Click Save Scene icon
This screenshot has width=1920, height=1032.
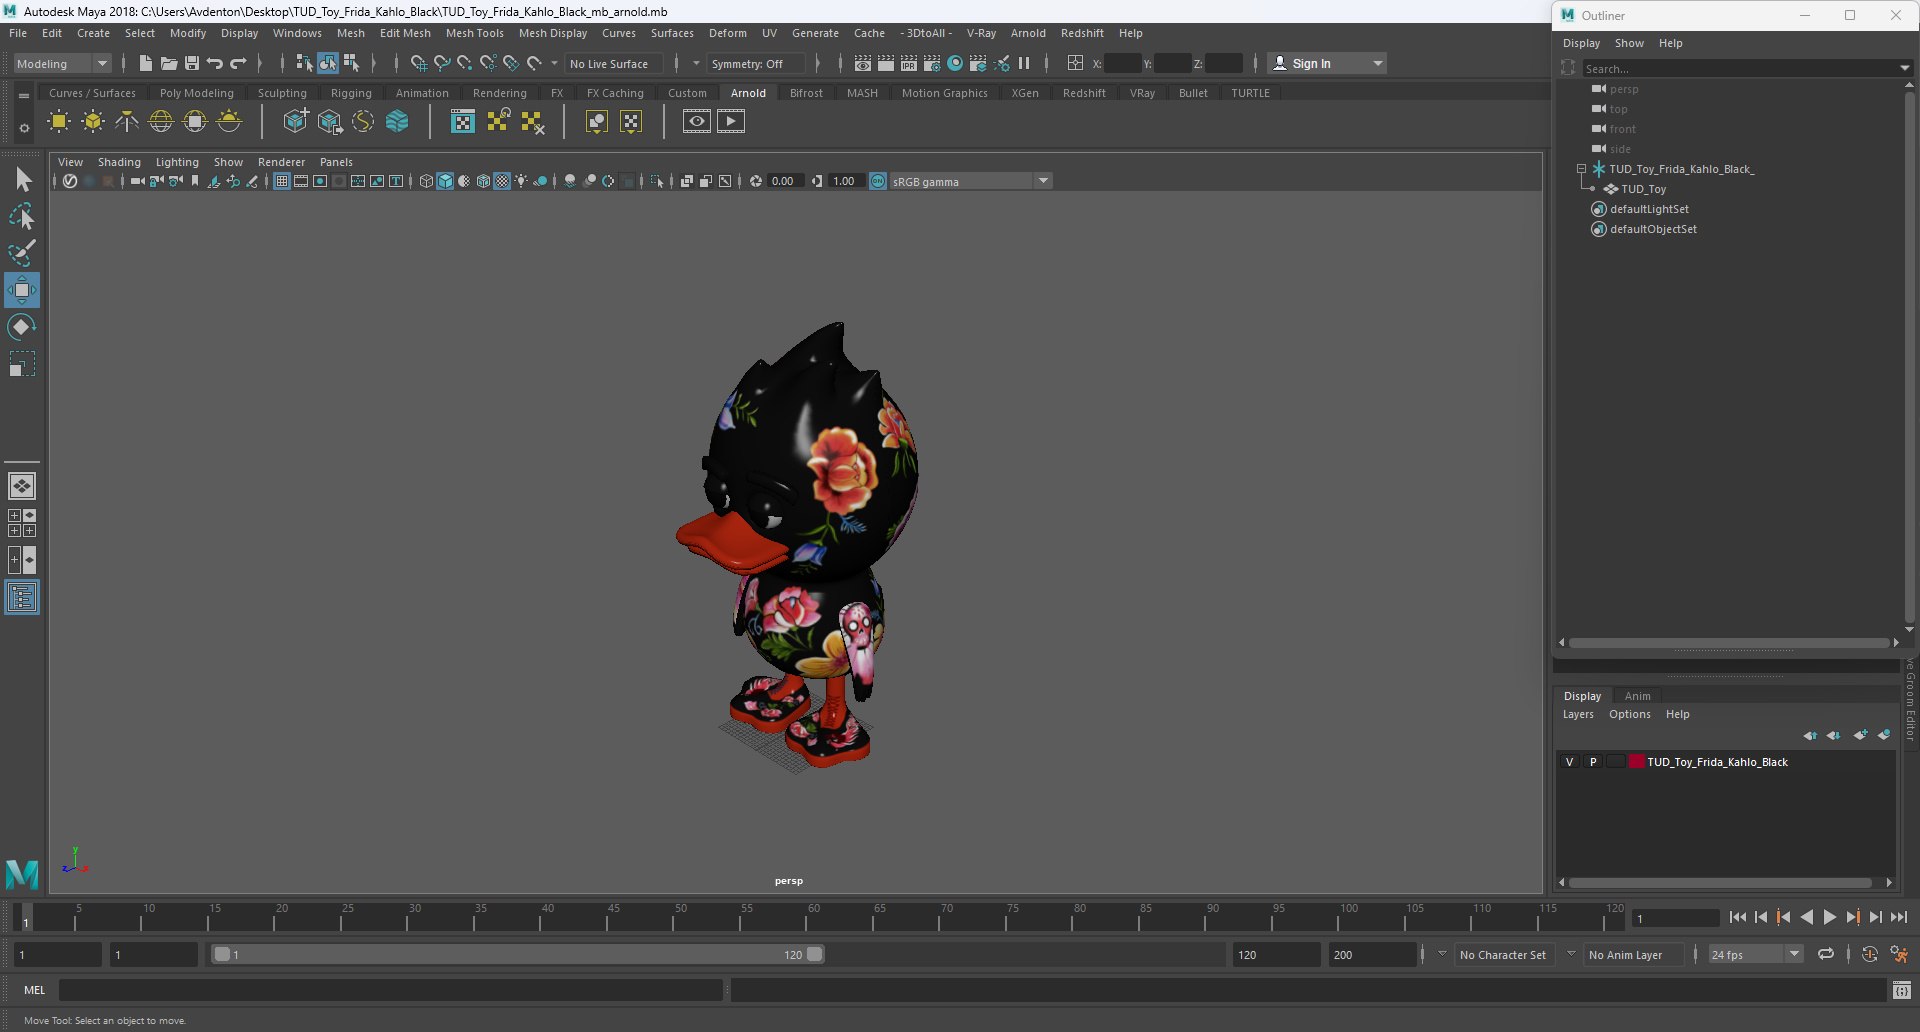[x=192, y=63]
